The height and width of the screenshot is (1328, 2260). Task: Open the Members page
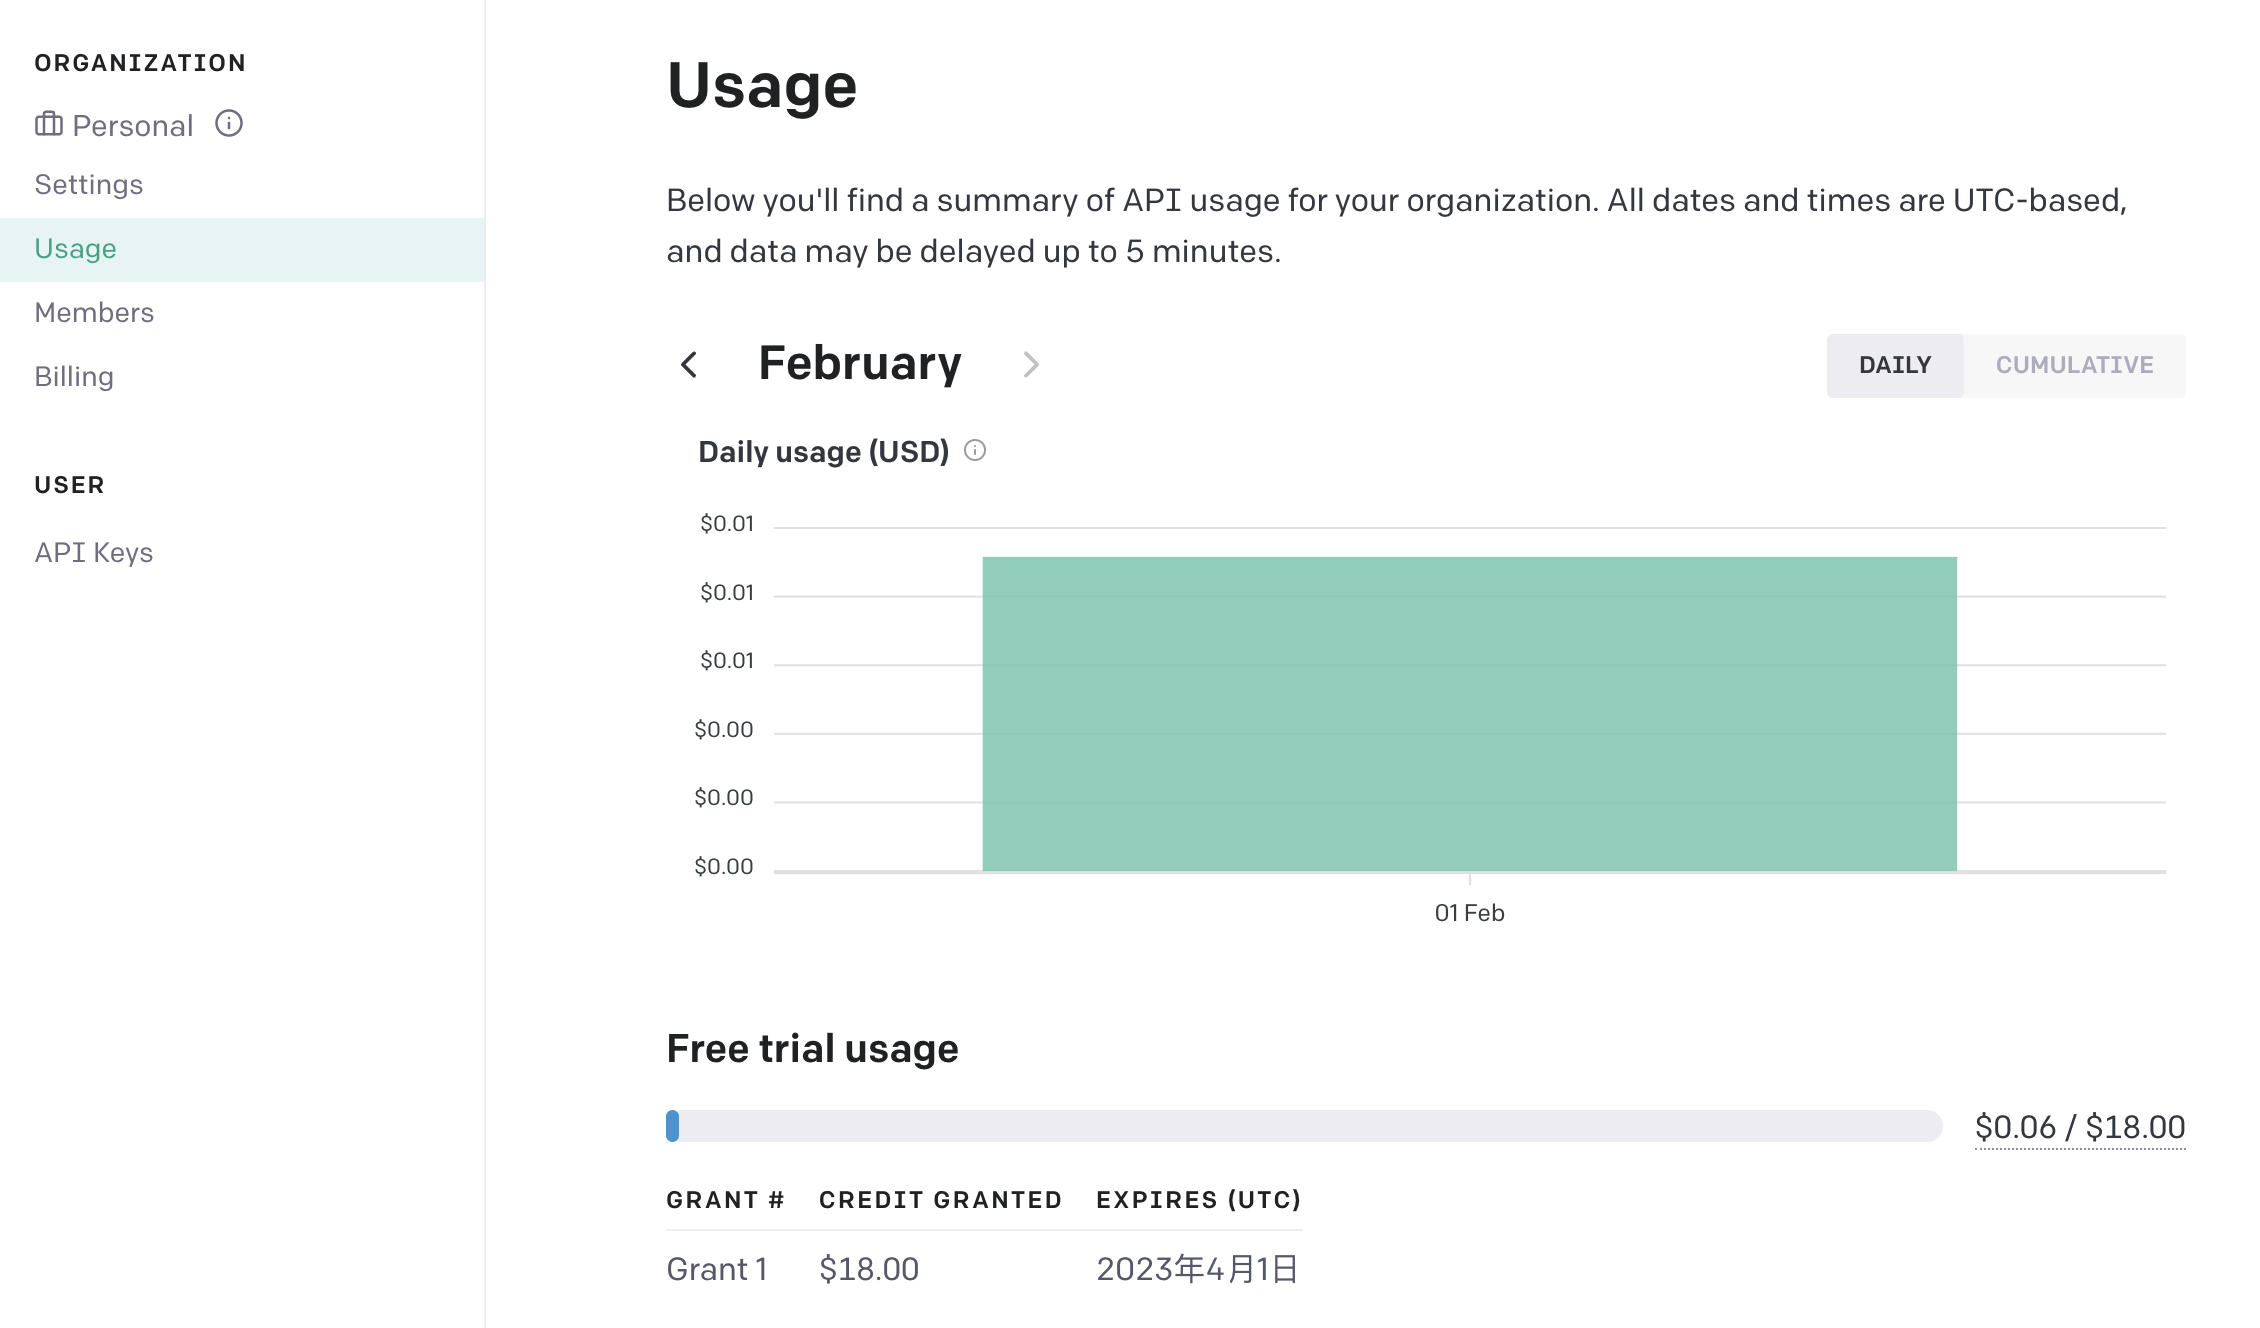tap(94, 313)
